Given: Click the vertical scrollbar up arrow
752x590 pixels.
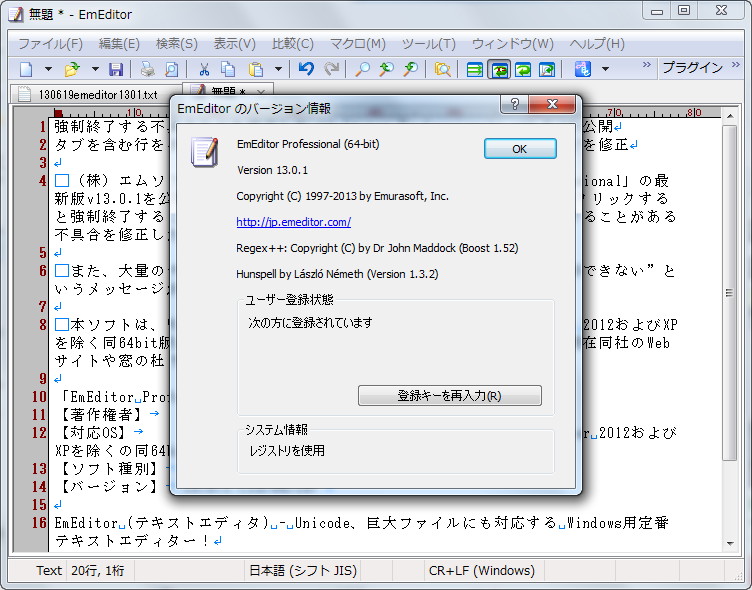Looking at the screenshot, I should pyautogui.click(x=729, y=117).
